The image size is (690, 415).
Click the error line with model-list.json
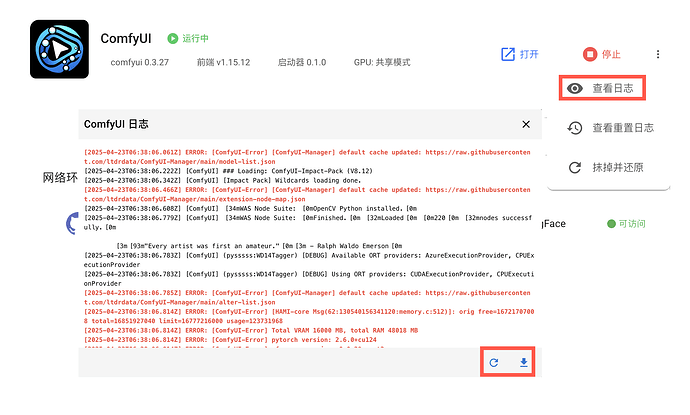pyautogui.click(x=307, y=157)
